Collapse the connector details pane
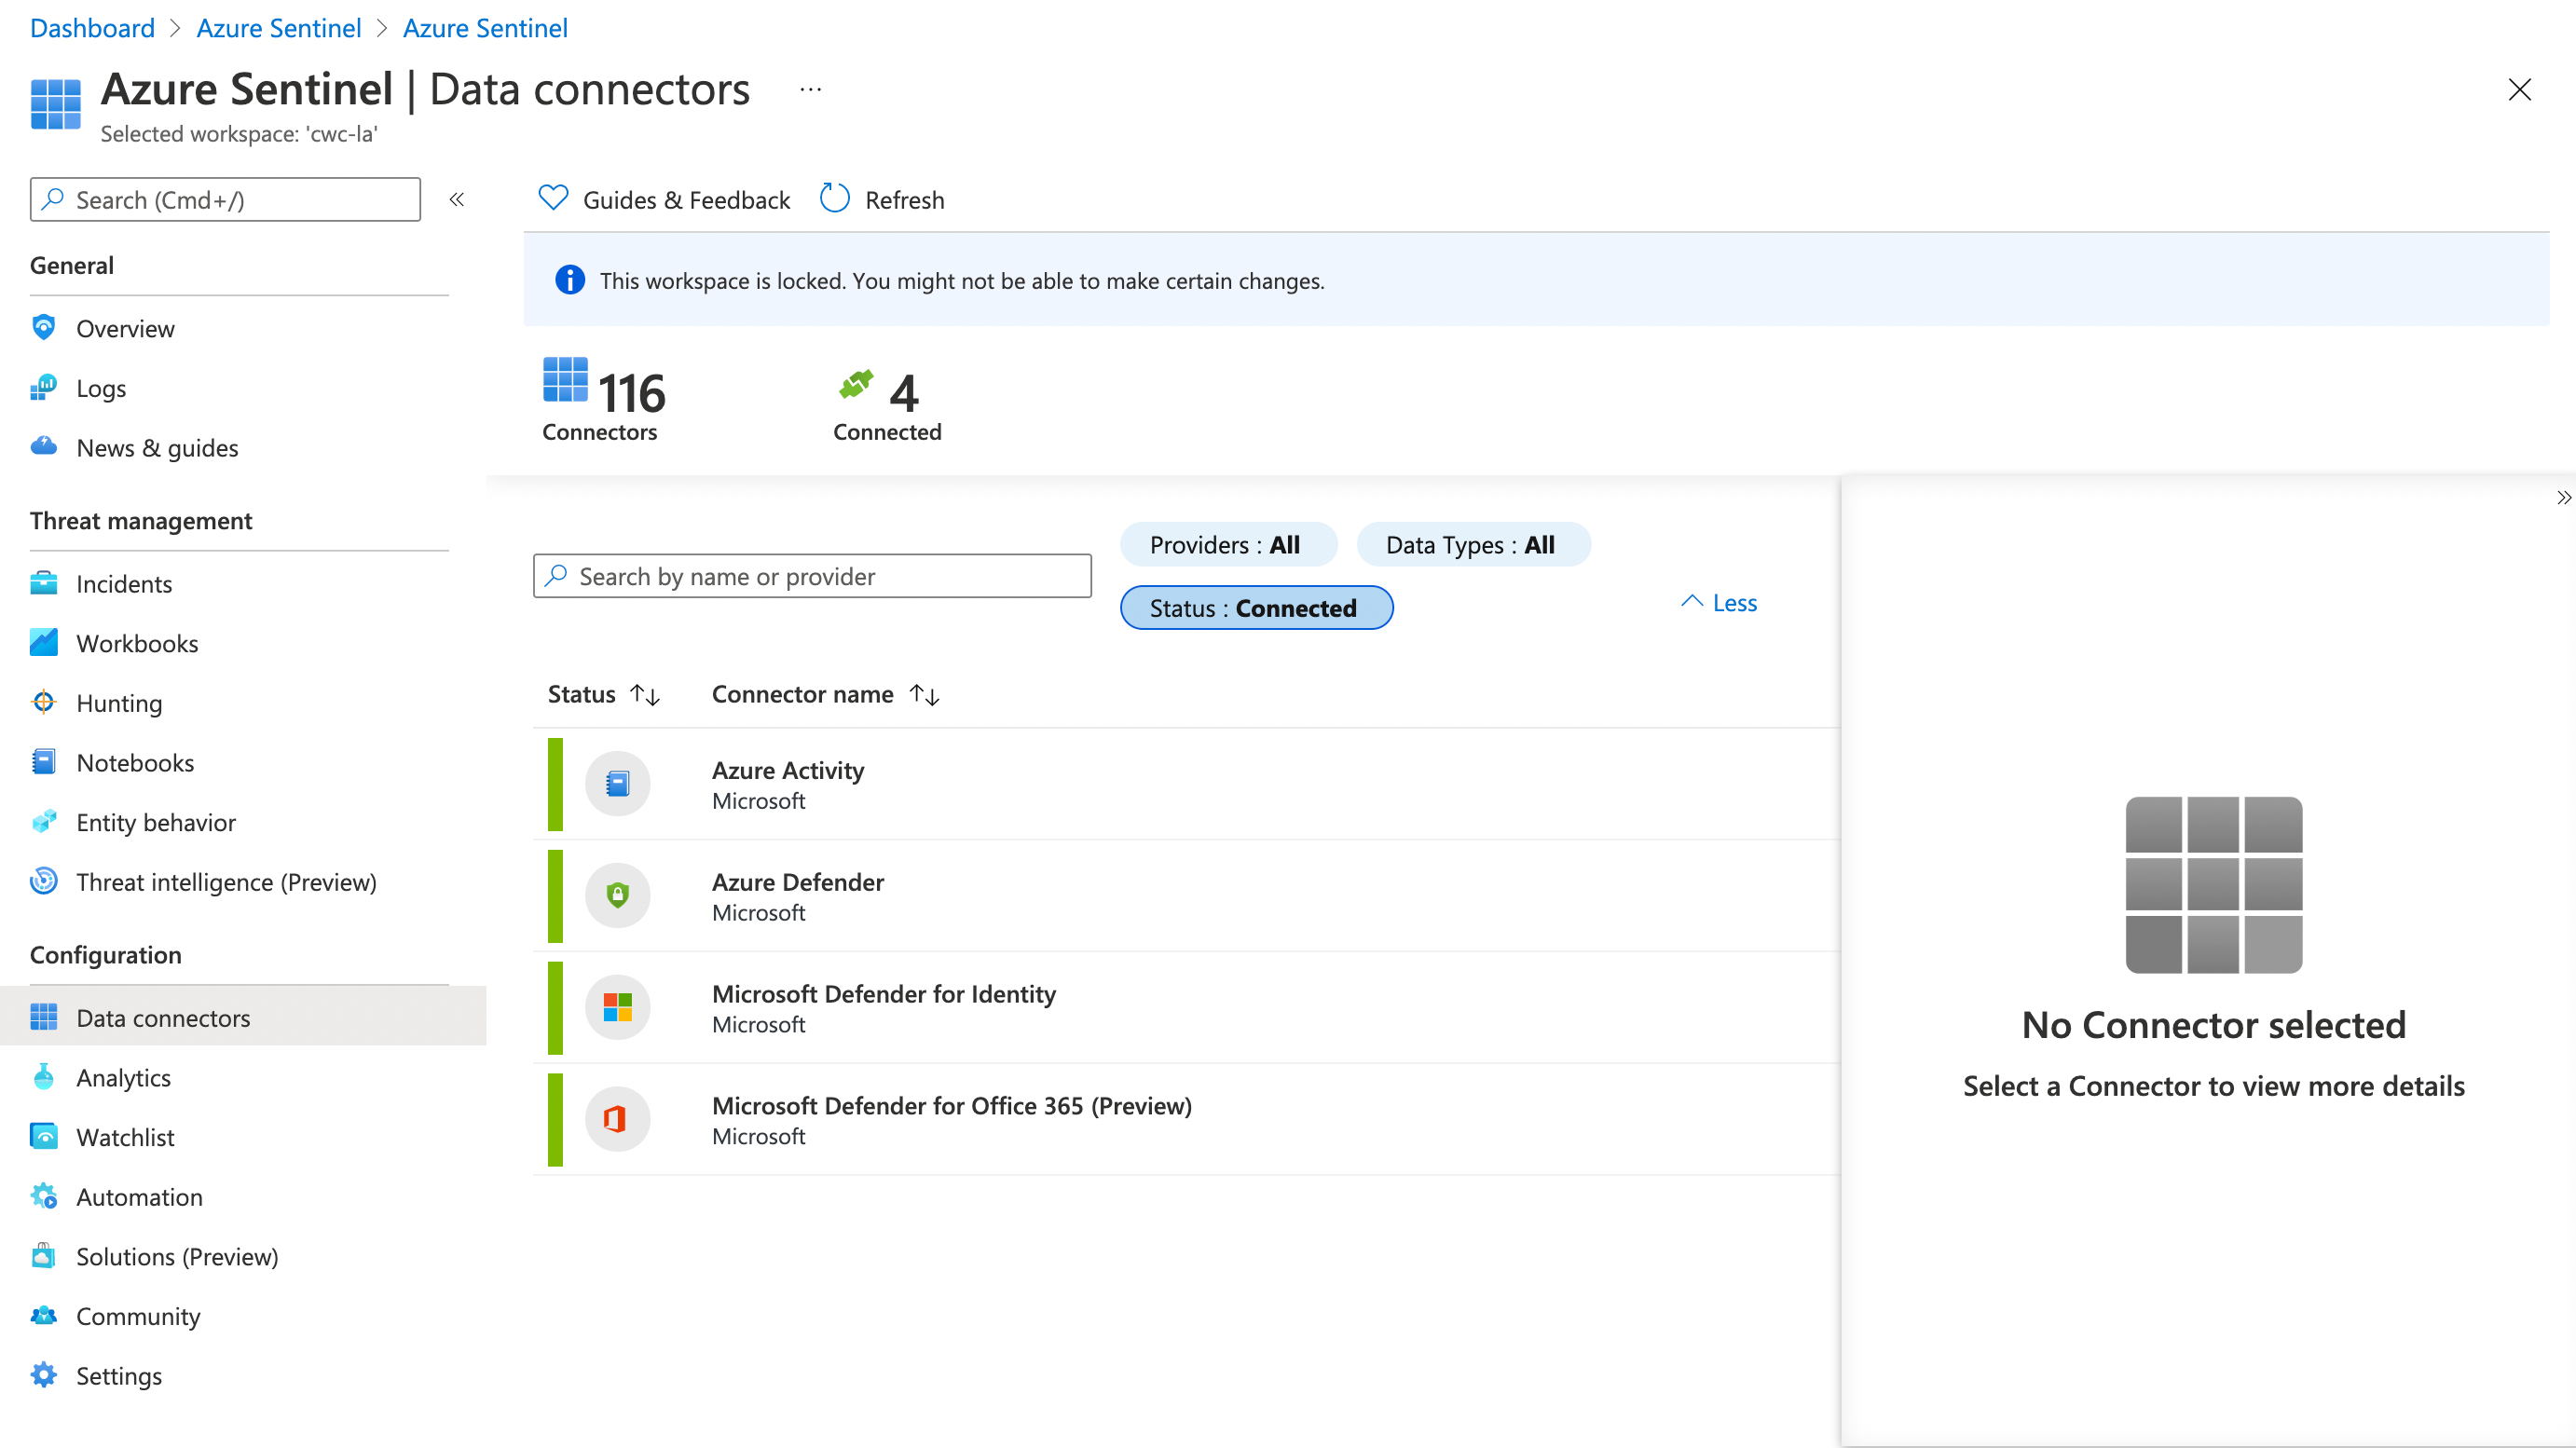This screenshot has width=2576, height=1448. pos(2563,497)
